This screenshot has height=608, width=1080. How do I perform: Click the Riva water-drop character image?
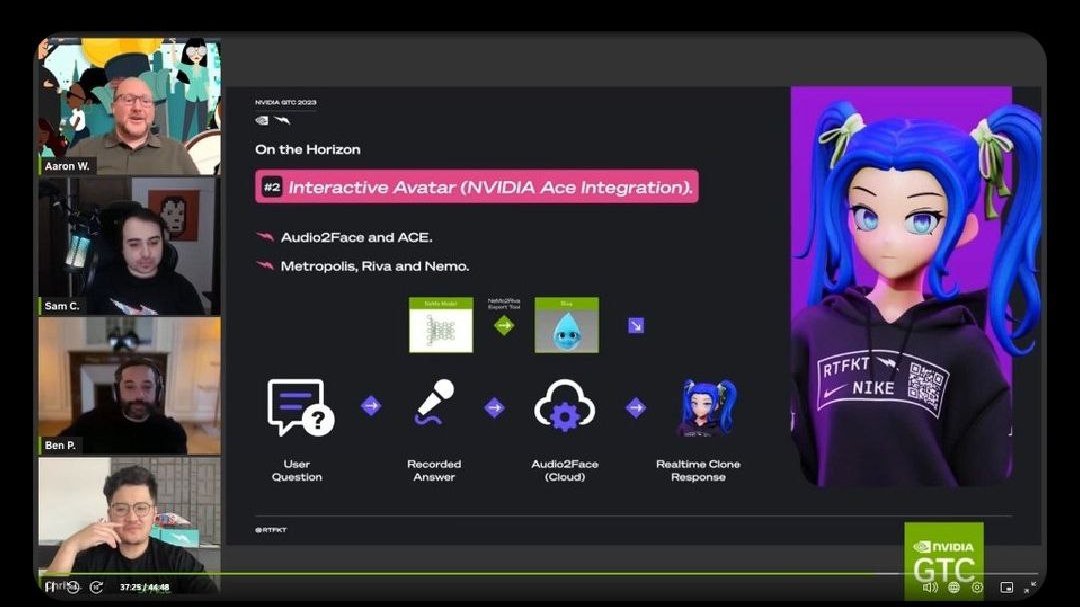click(x=567, y=325)
